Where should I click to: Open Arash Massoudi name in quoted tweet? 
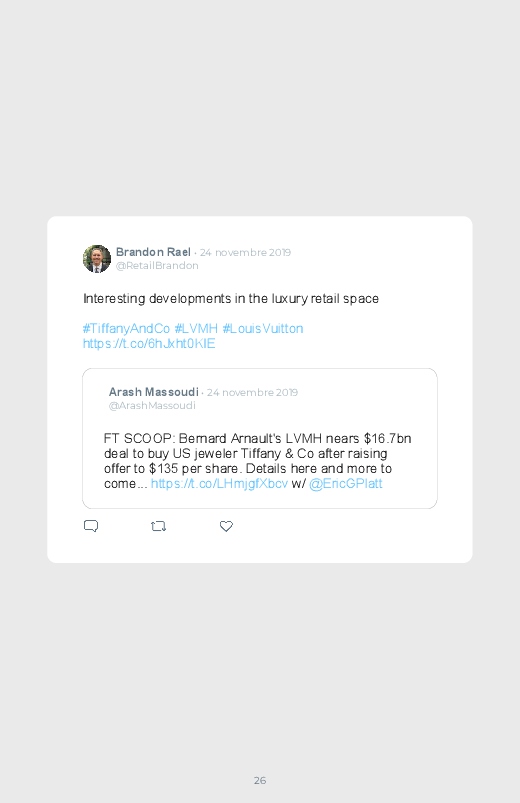(x=154, y=392)
